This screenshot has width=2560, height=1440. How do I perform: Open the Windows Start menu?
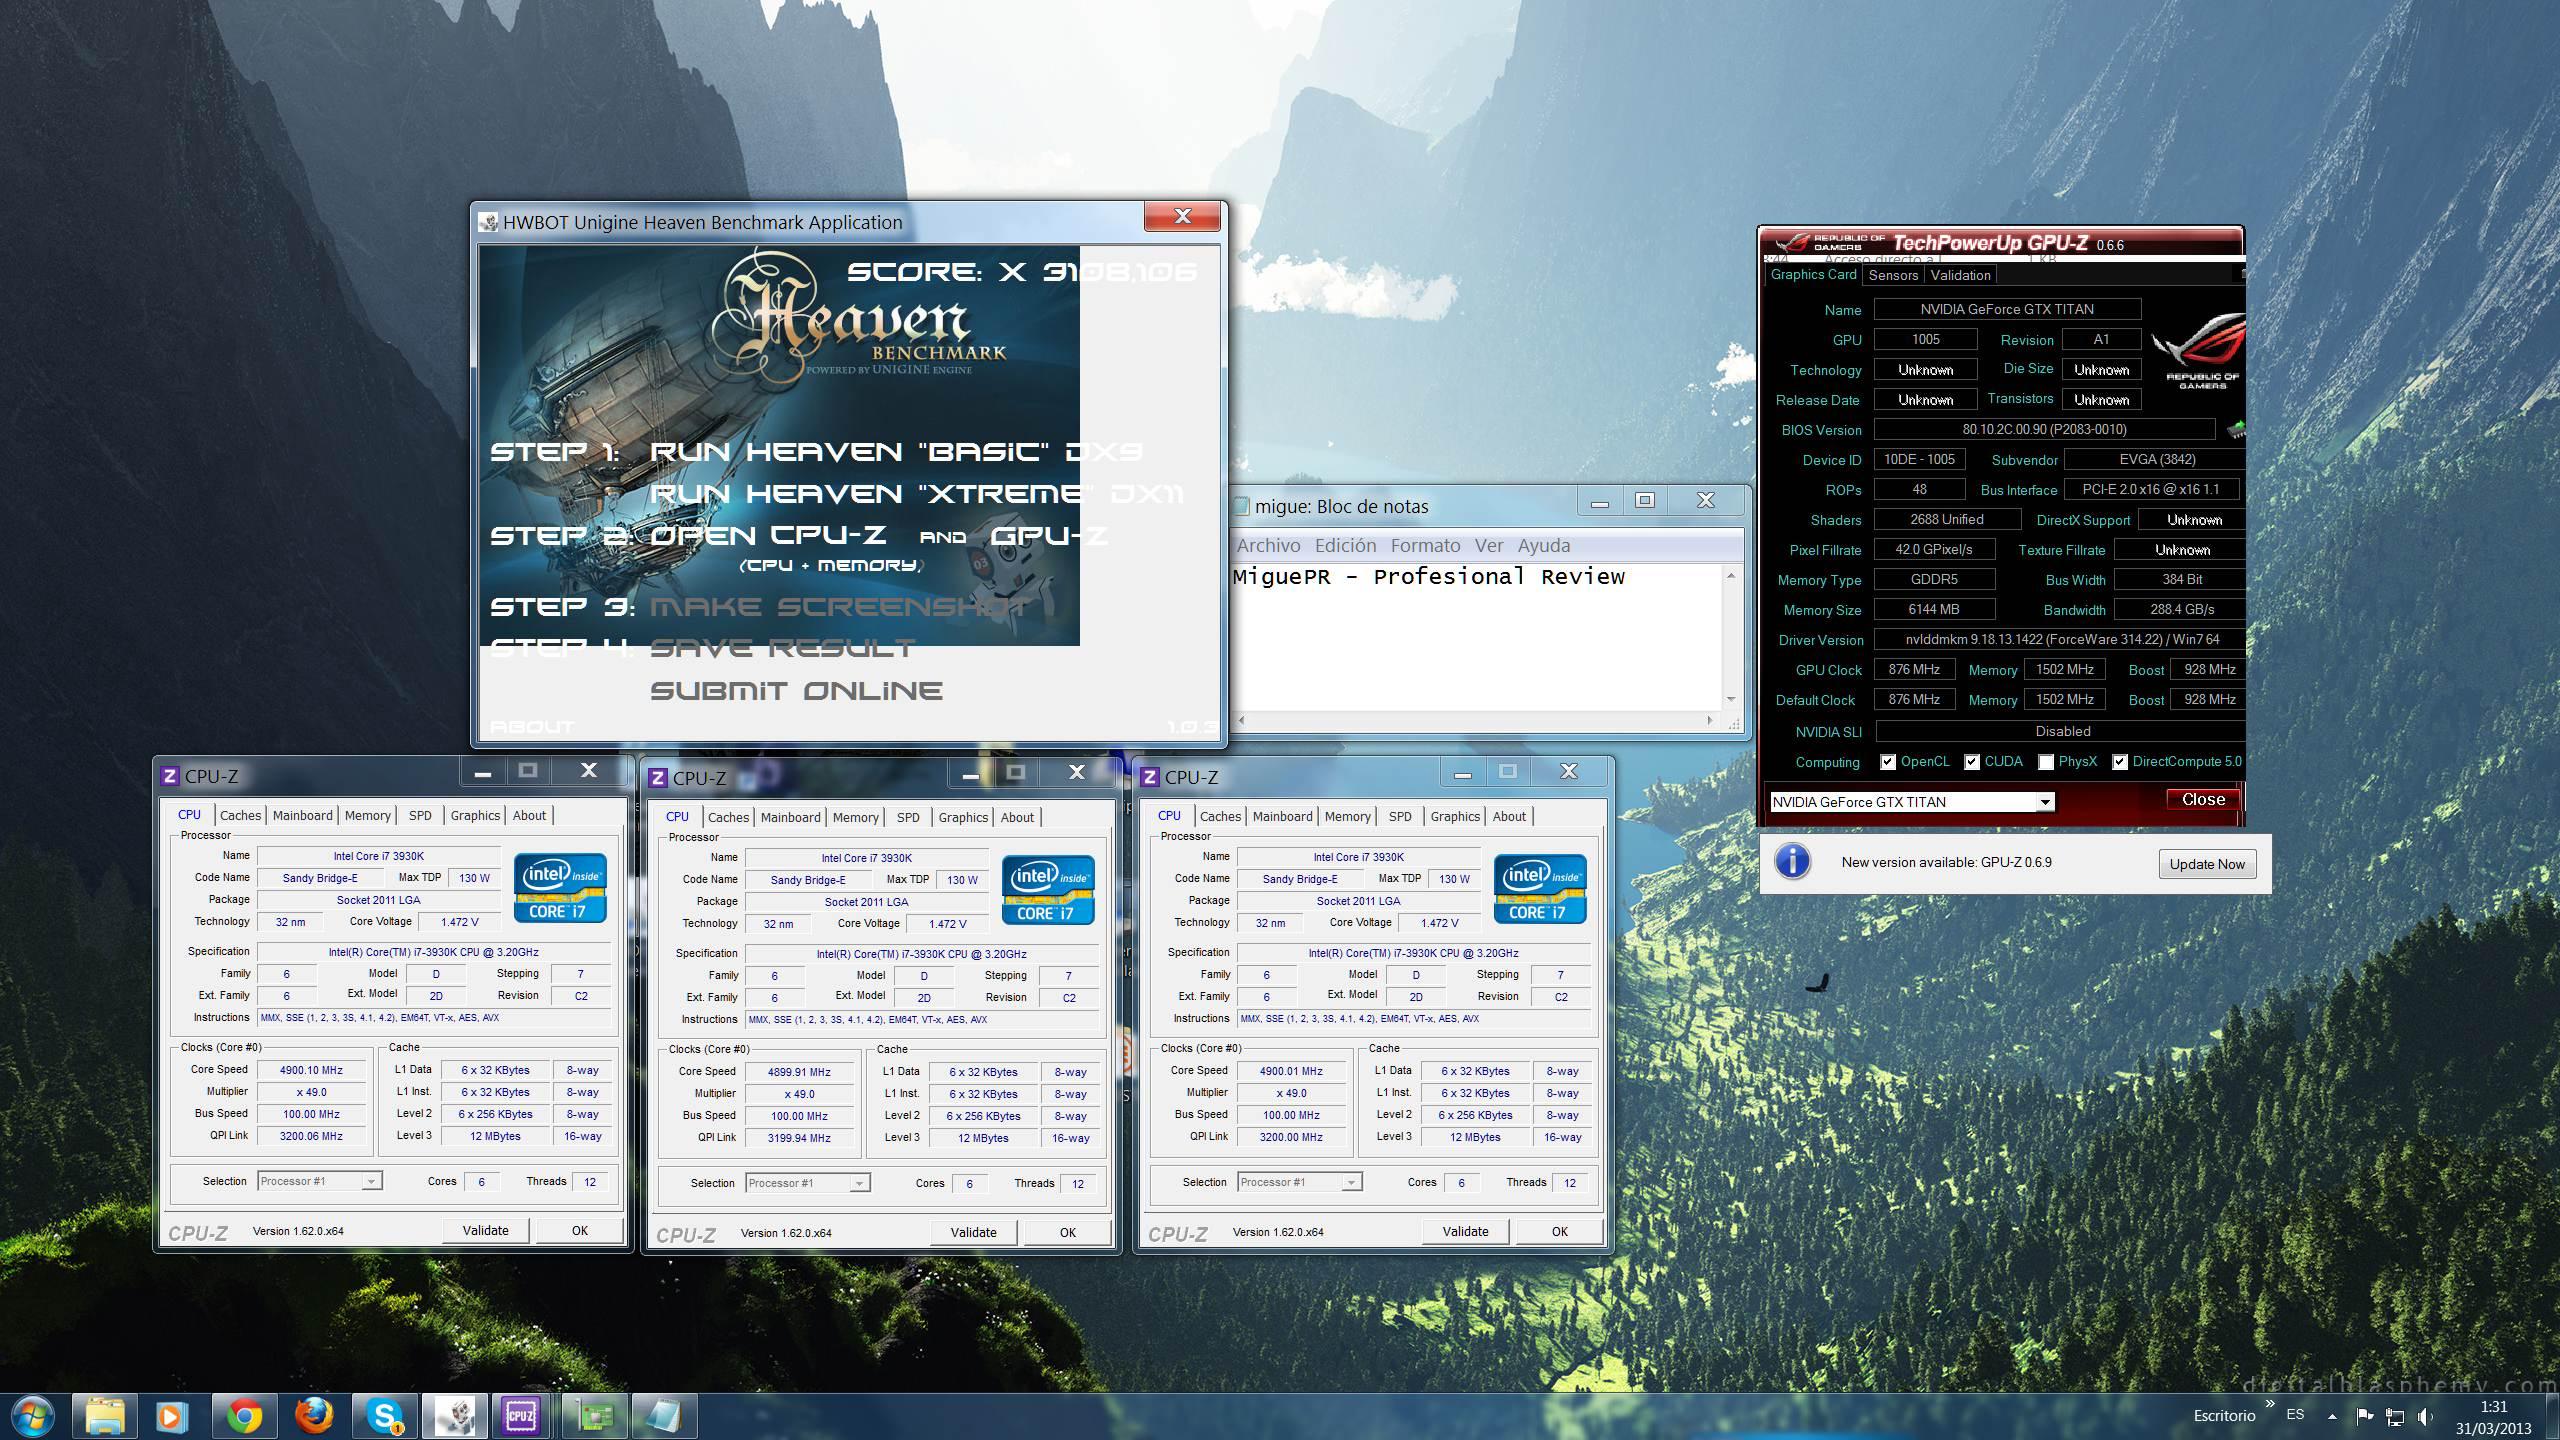coord(33,1416)
